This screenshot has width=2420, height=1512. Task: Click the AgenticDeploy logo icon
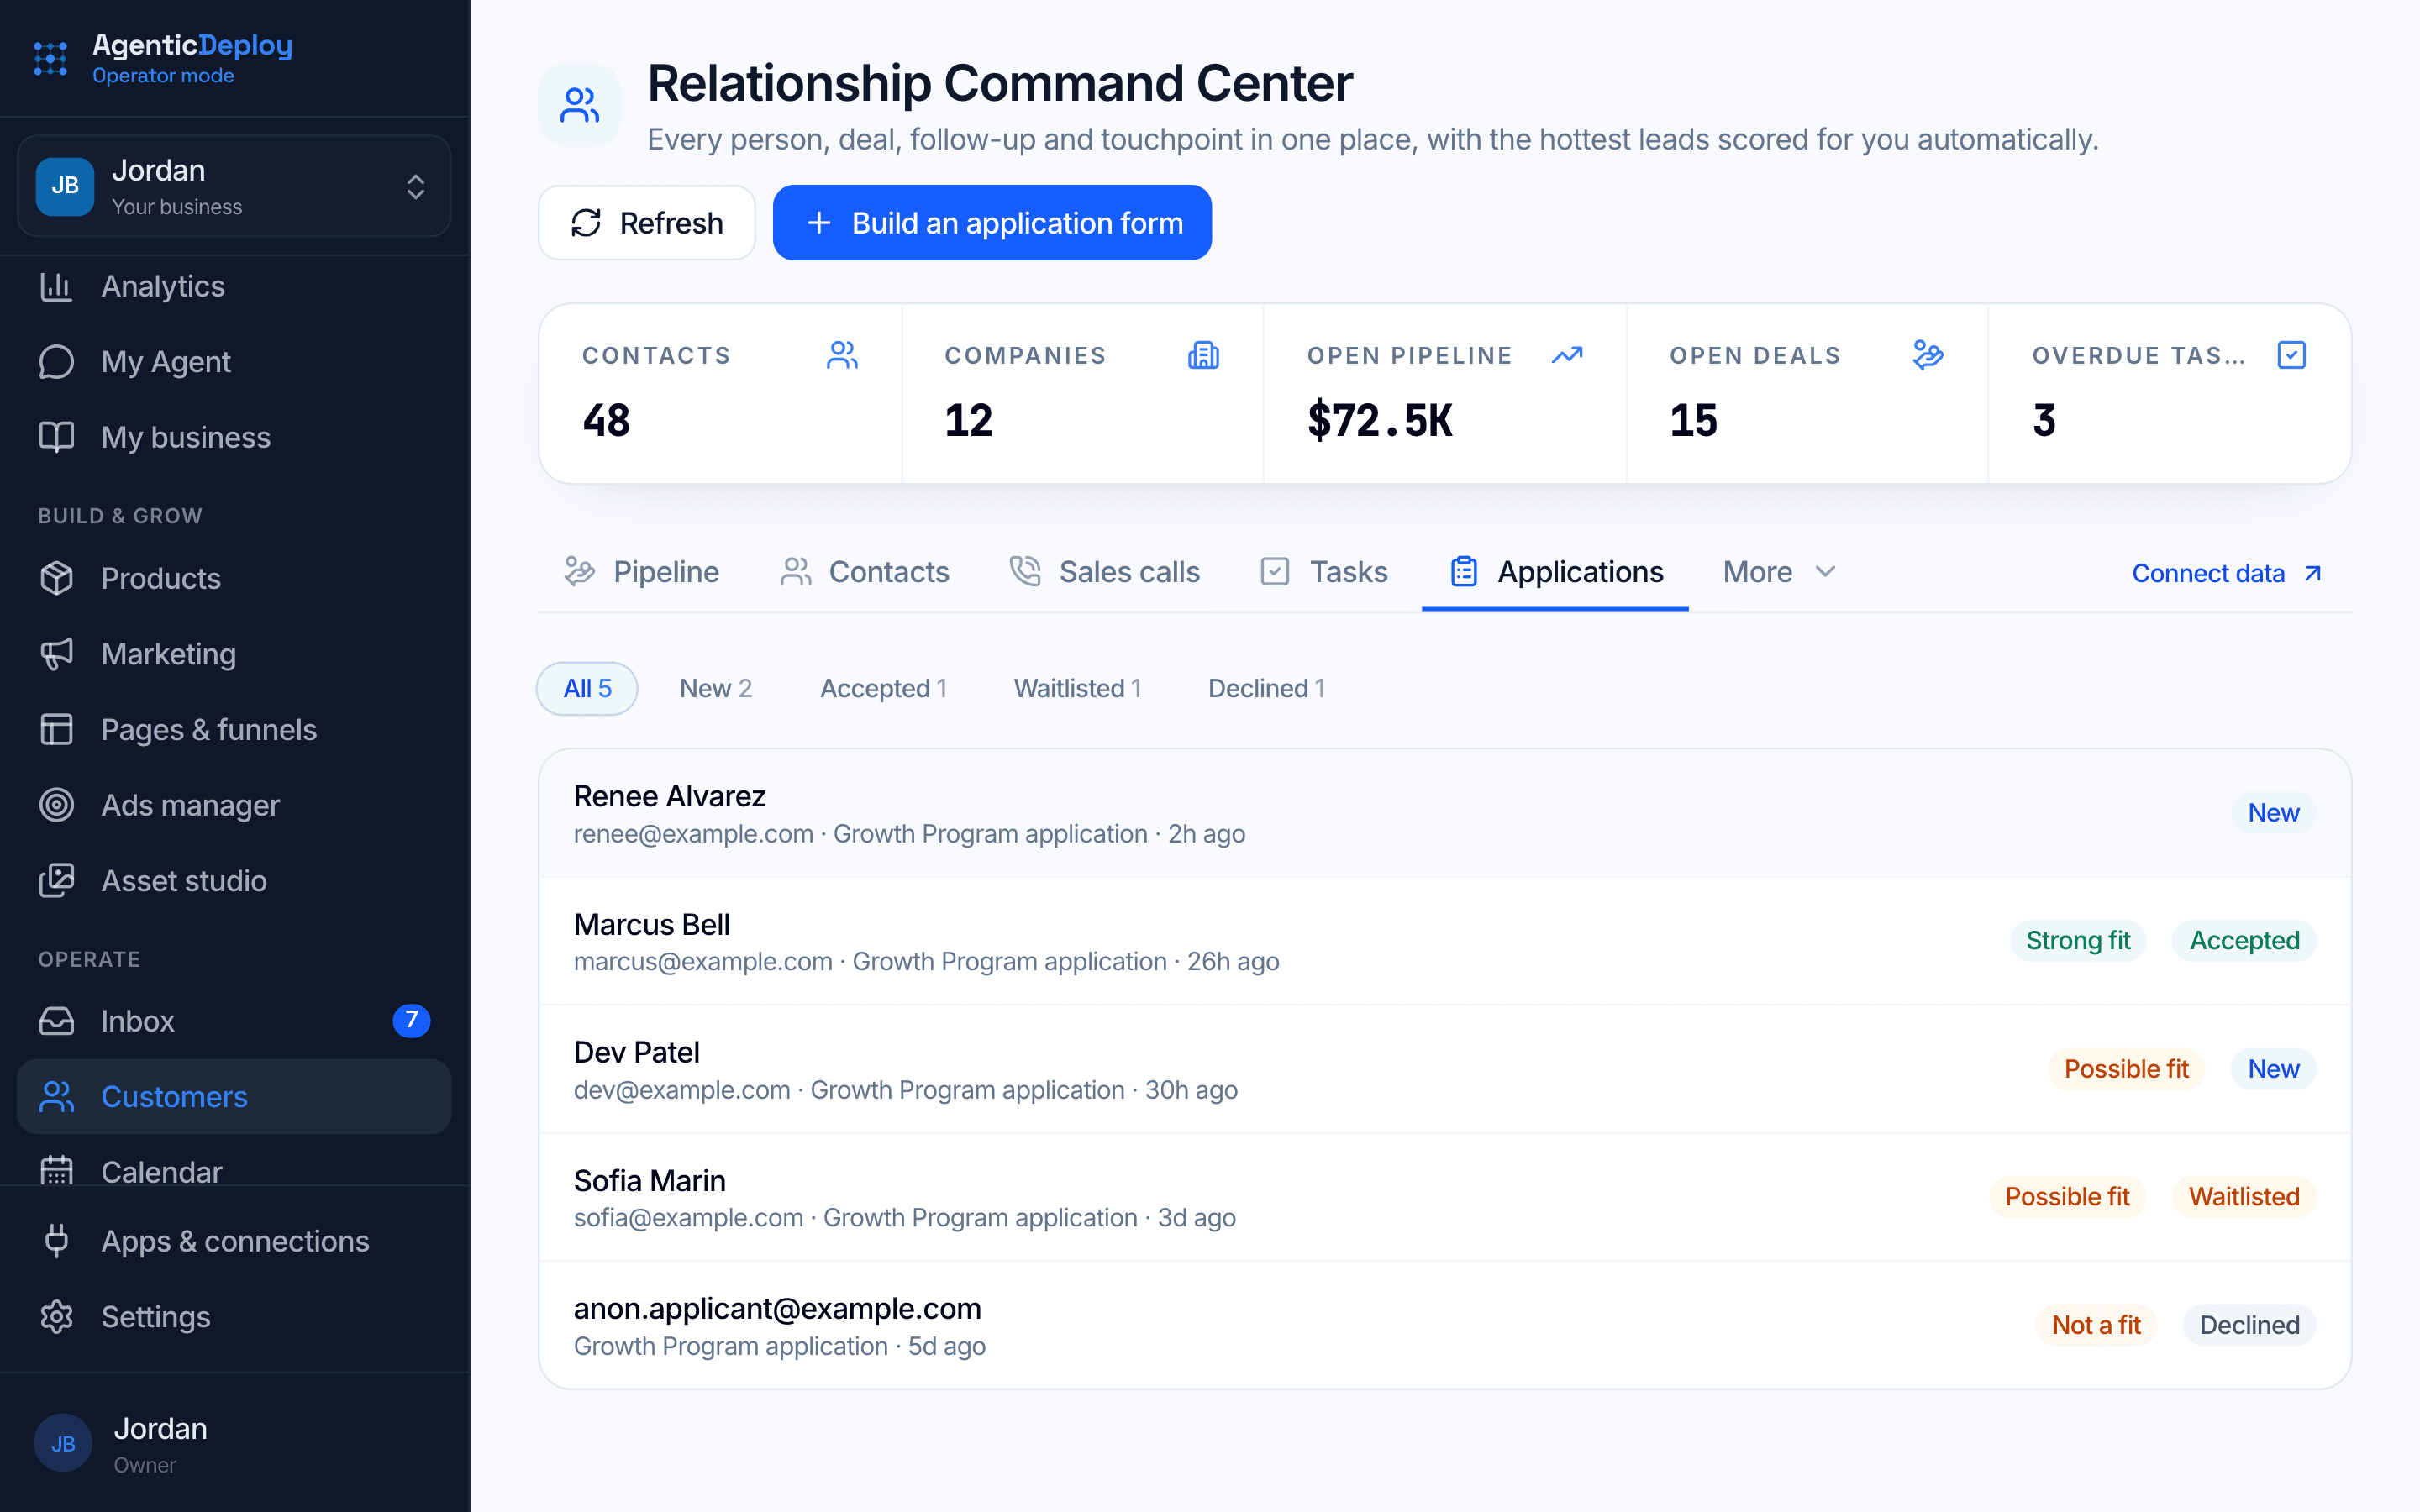pyautogui.click(x=50, y=58)
